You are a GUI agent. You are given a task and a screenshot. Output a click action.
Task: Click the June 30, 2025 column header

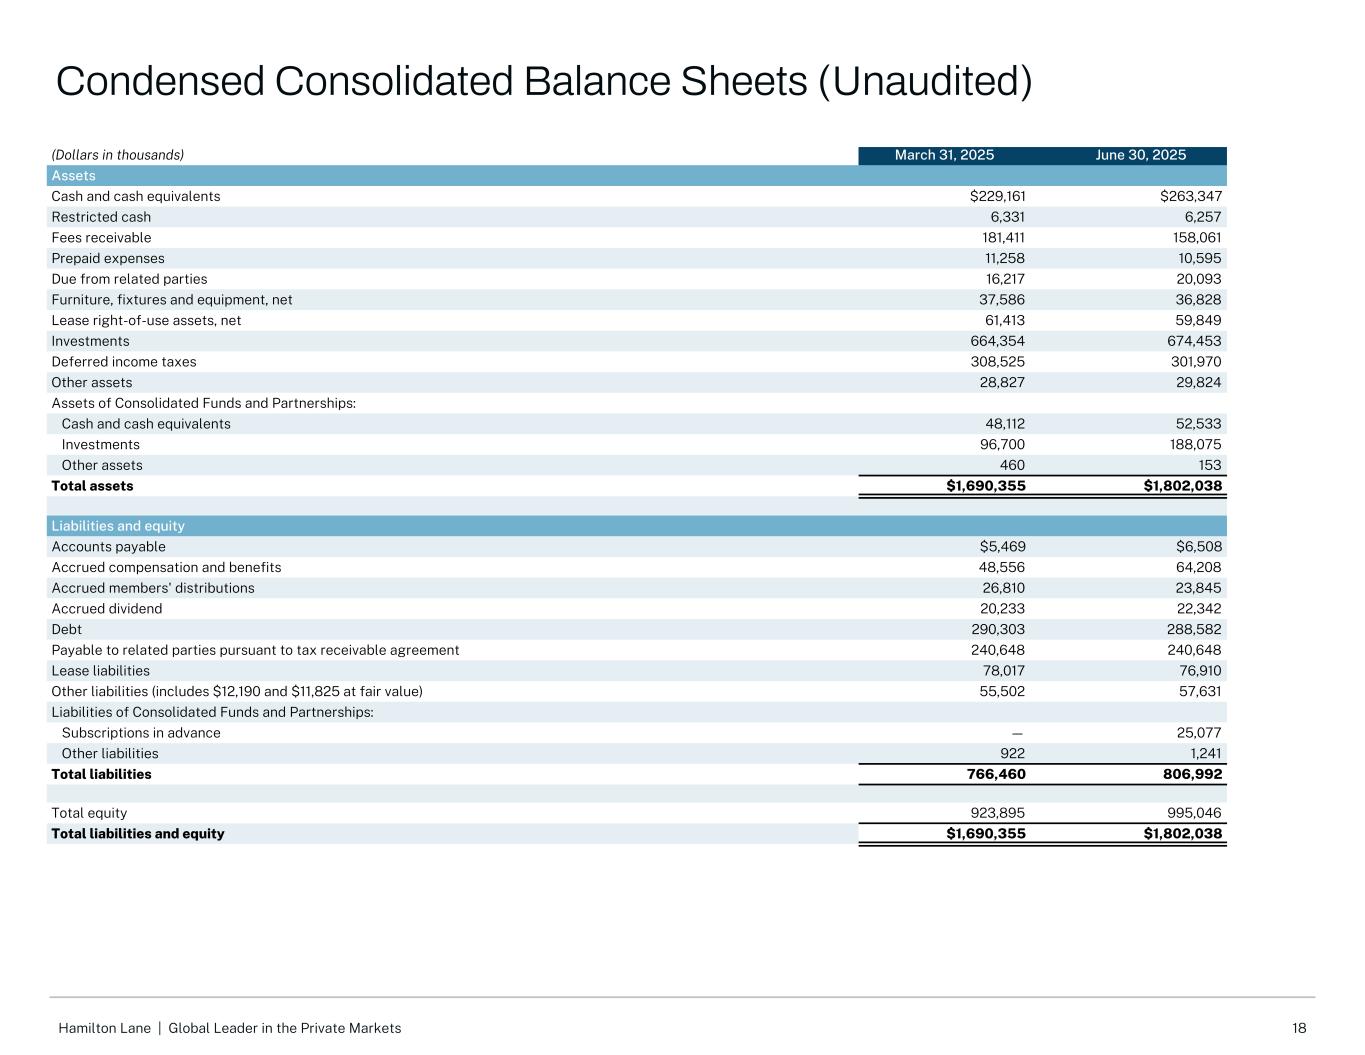pyautogui.click(x=1141, y=155)
